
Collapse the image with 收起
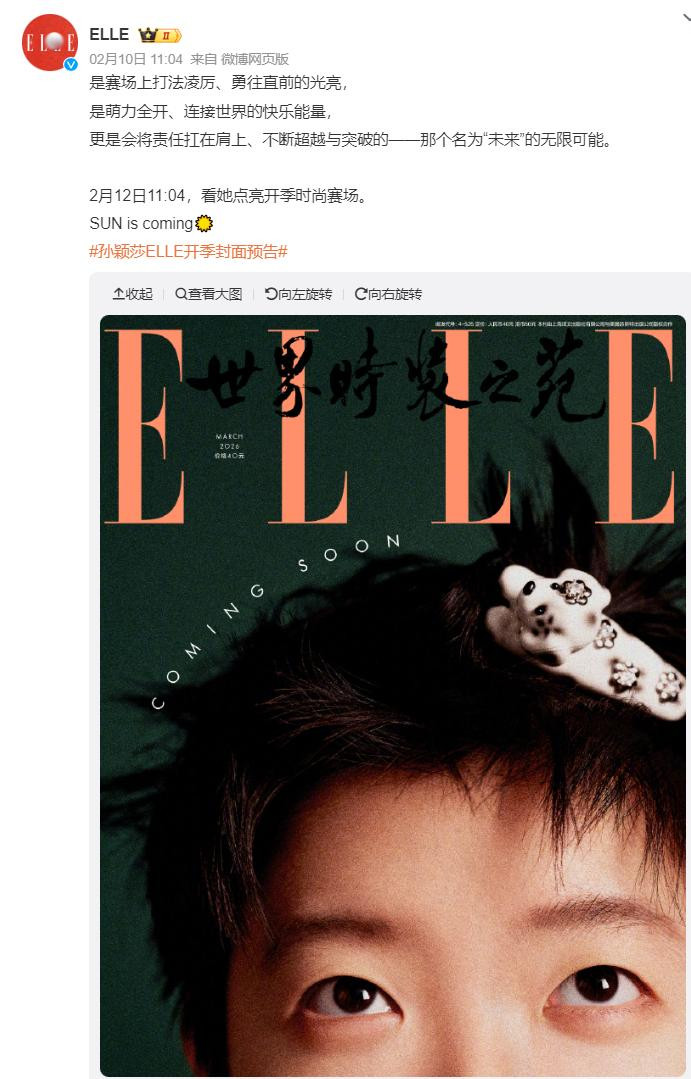[x=133, y=295]
